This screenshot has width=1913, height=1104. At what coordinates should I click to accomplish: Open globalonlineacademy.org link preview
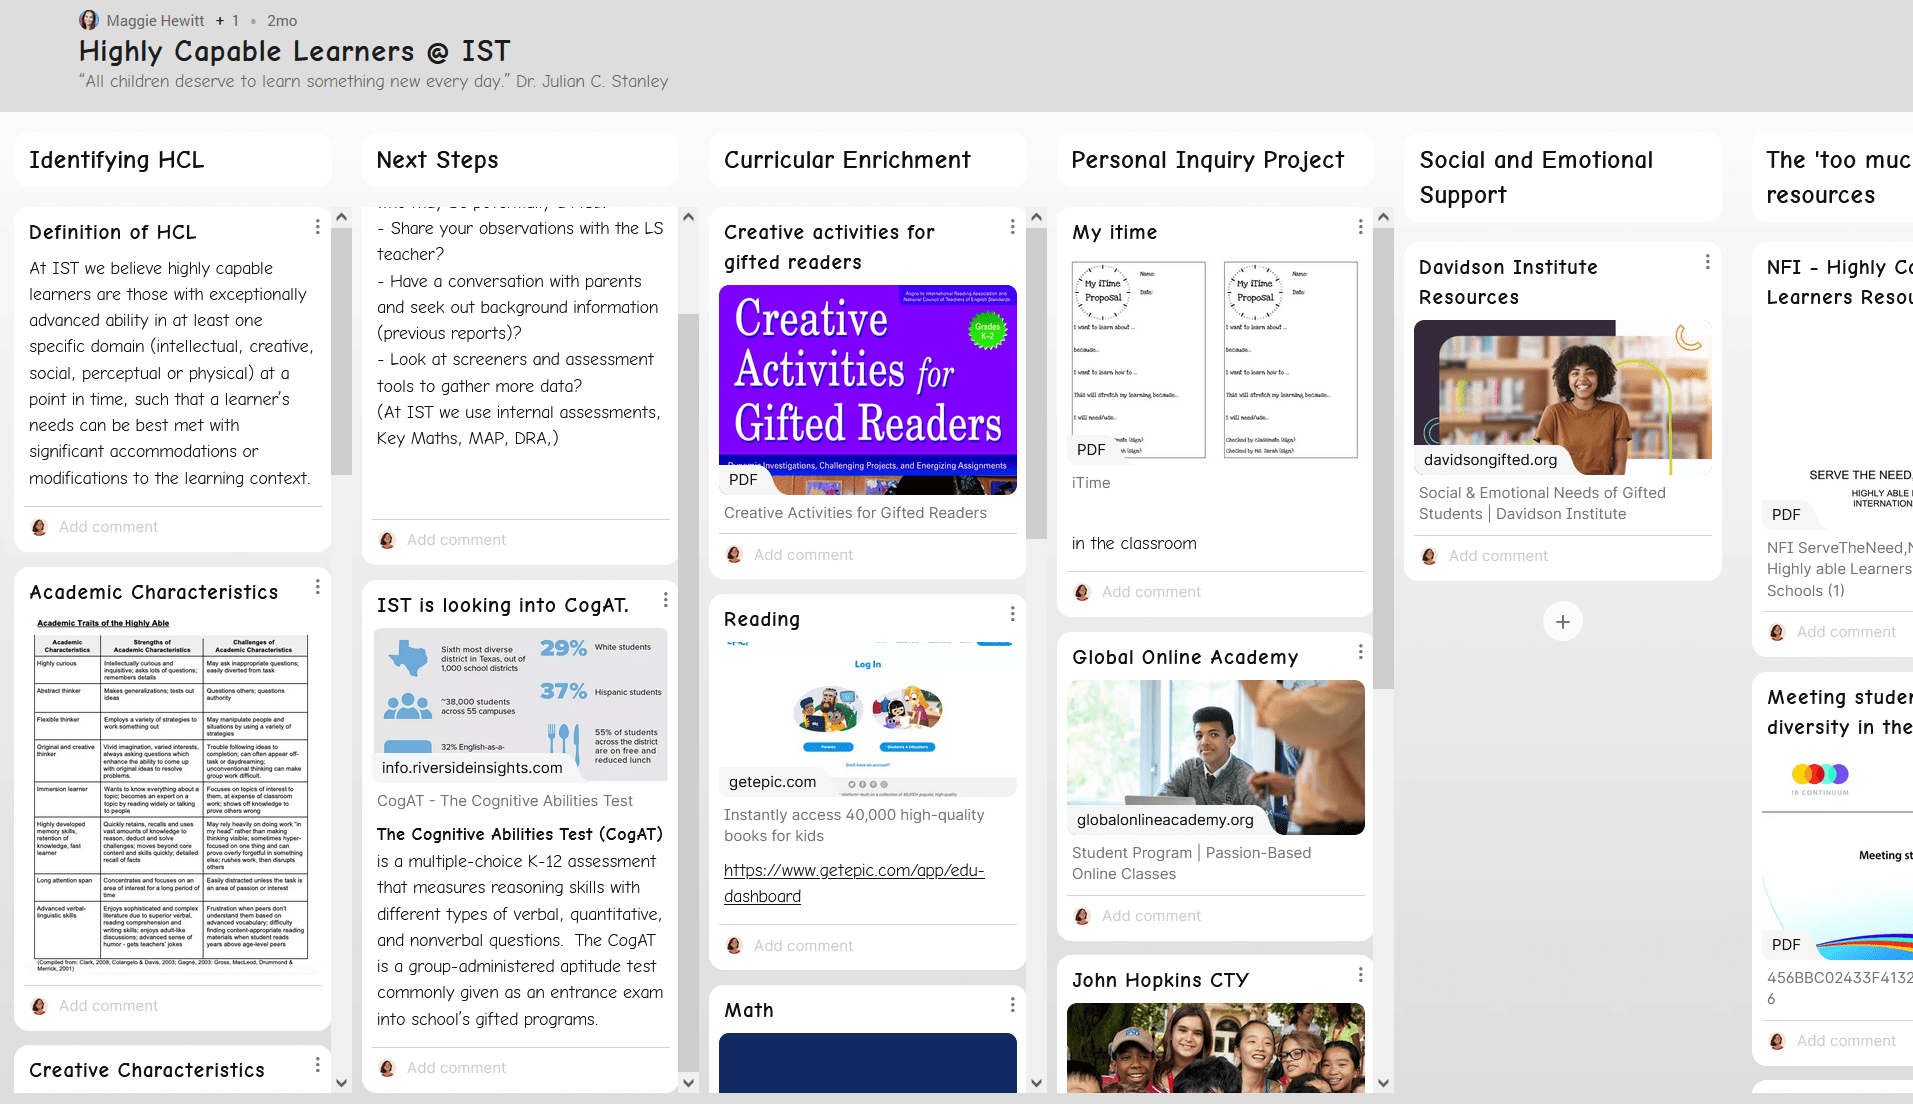pyautogui.click(x=1216, y=757)
